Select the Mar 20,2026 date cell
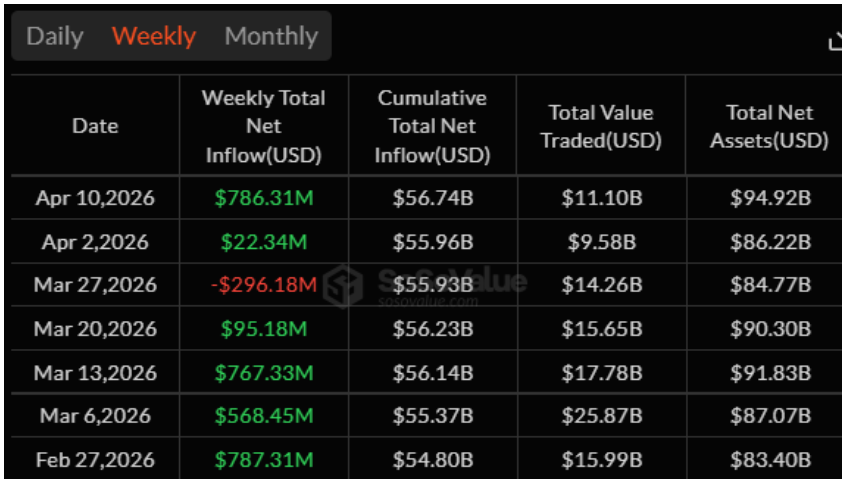Screen dimensions: 846x483 [95, 329]
